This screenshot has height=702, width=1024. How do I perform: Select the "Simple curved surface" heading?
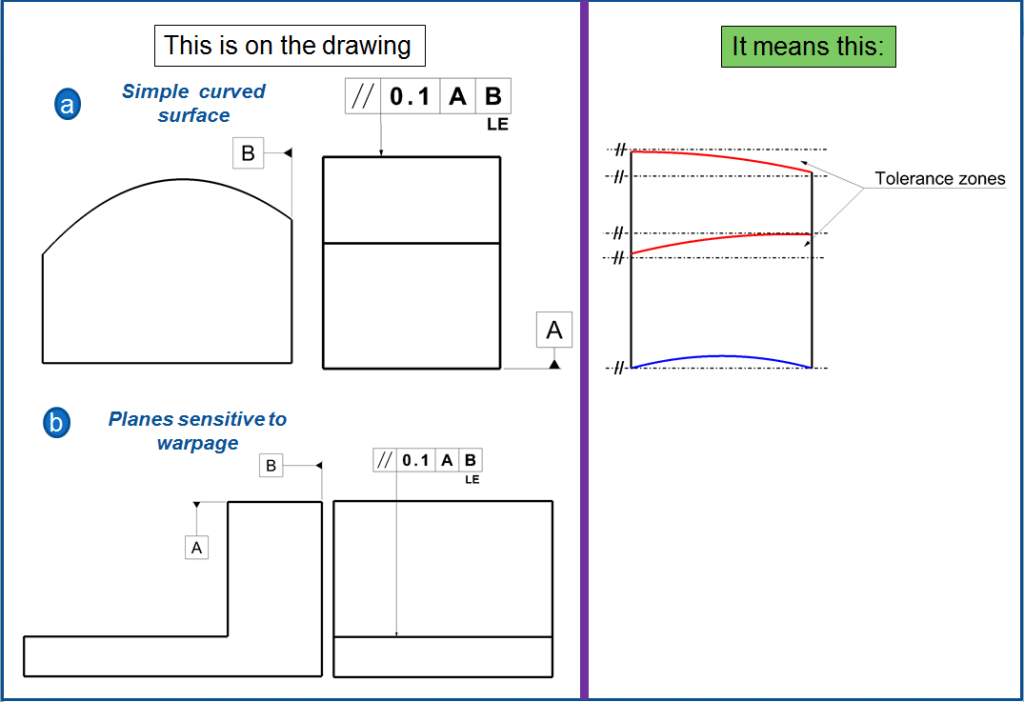[193, 103]
